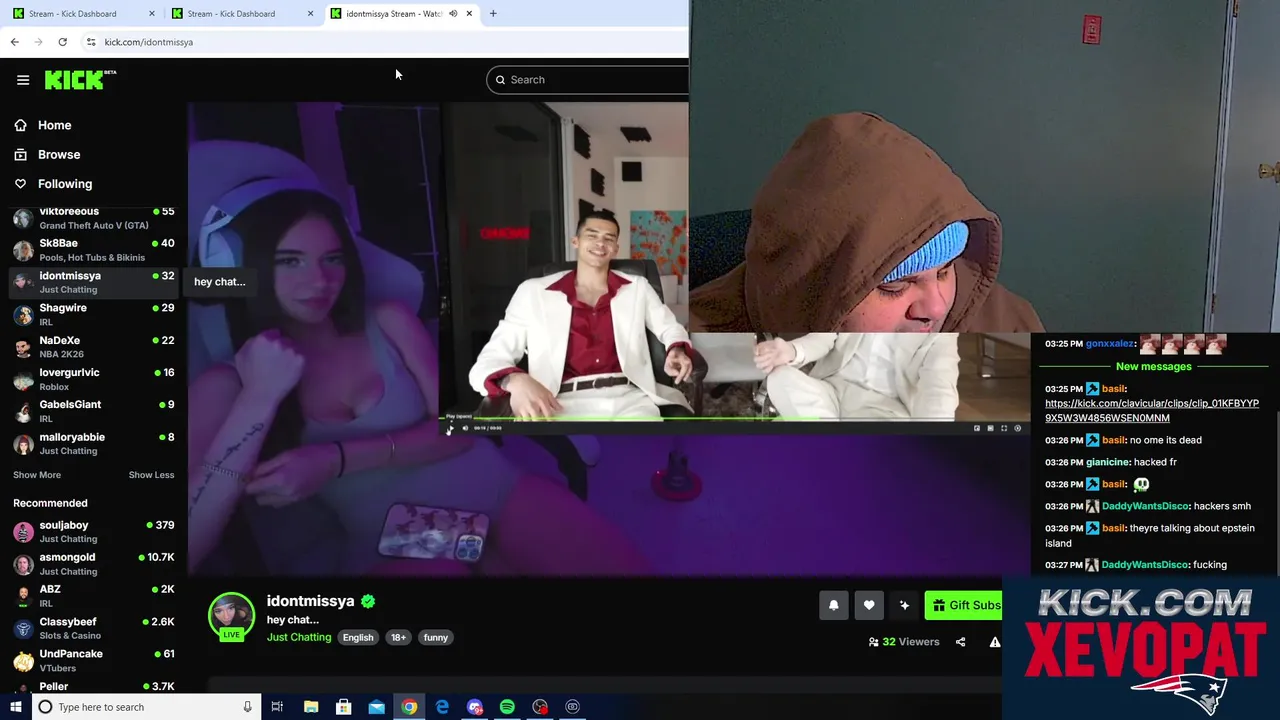Click the Gift Subs button
Screen dimensions: 1280x720
click(x=964, y=605)
